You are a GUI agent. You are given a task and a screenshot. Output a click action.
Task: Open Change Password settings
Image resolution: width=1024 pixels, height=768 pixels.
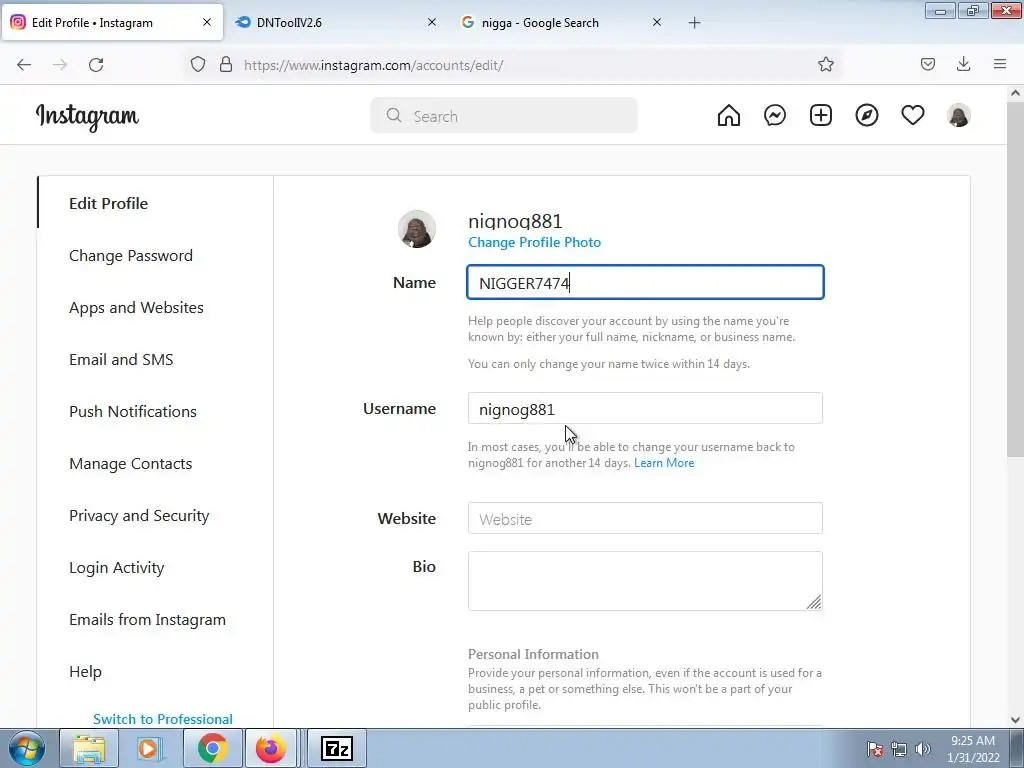(x=131, y=255)
